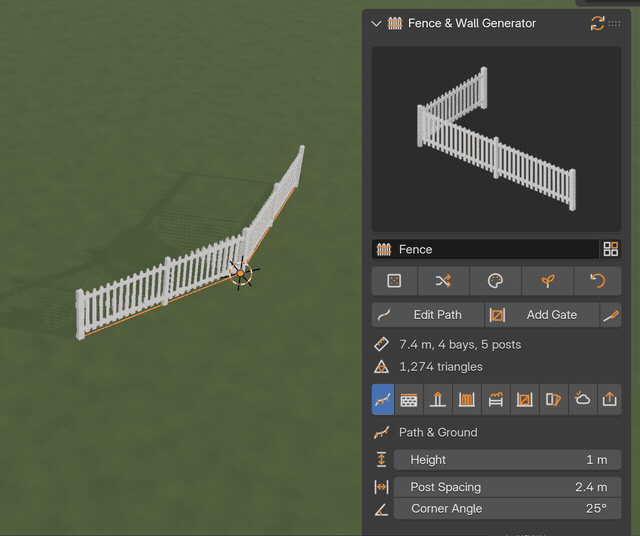Click the reset undo arrow icon button
This screenshot has height=536, width=640.
(598, 281)
